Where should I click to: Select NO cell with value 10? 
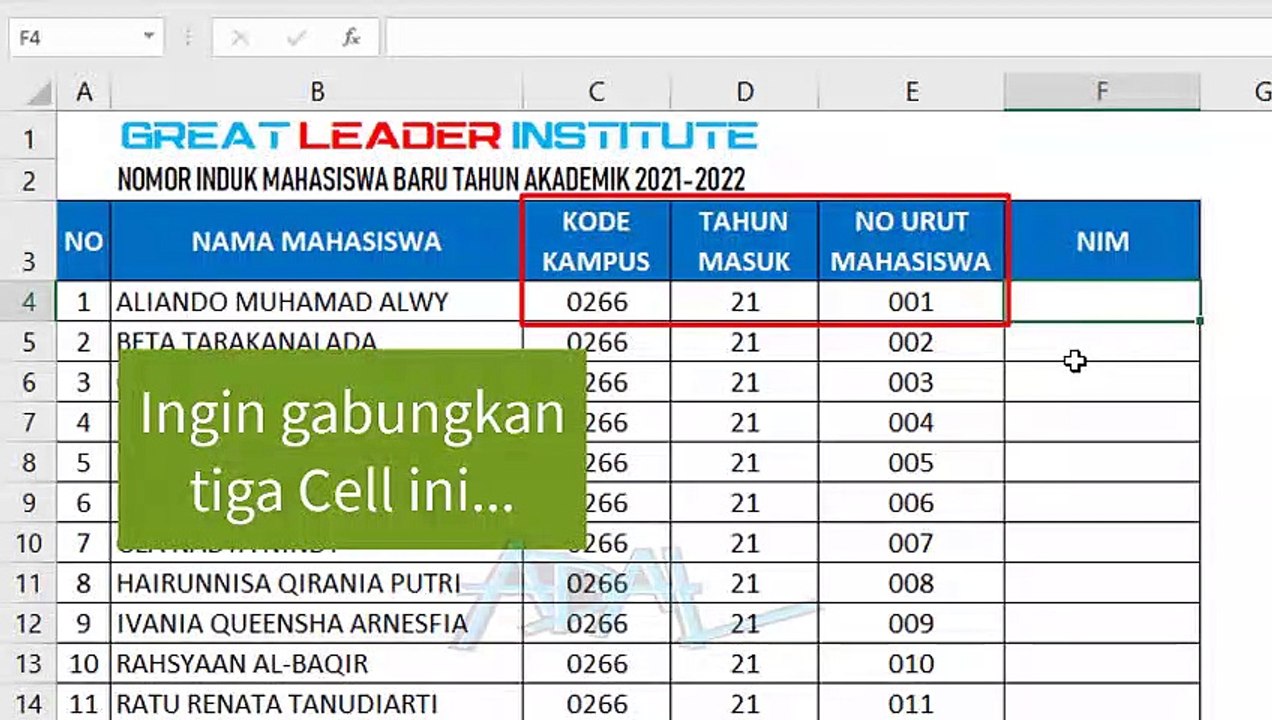click(84, 664)
